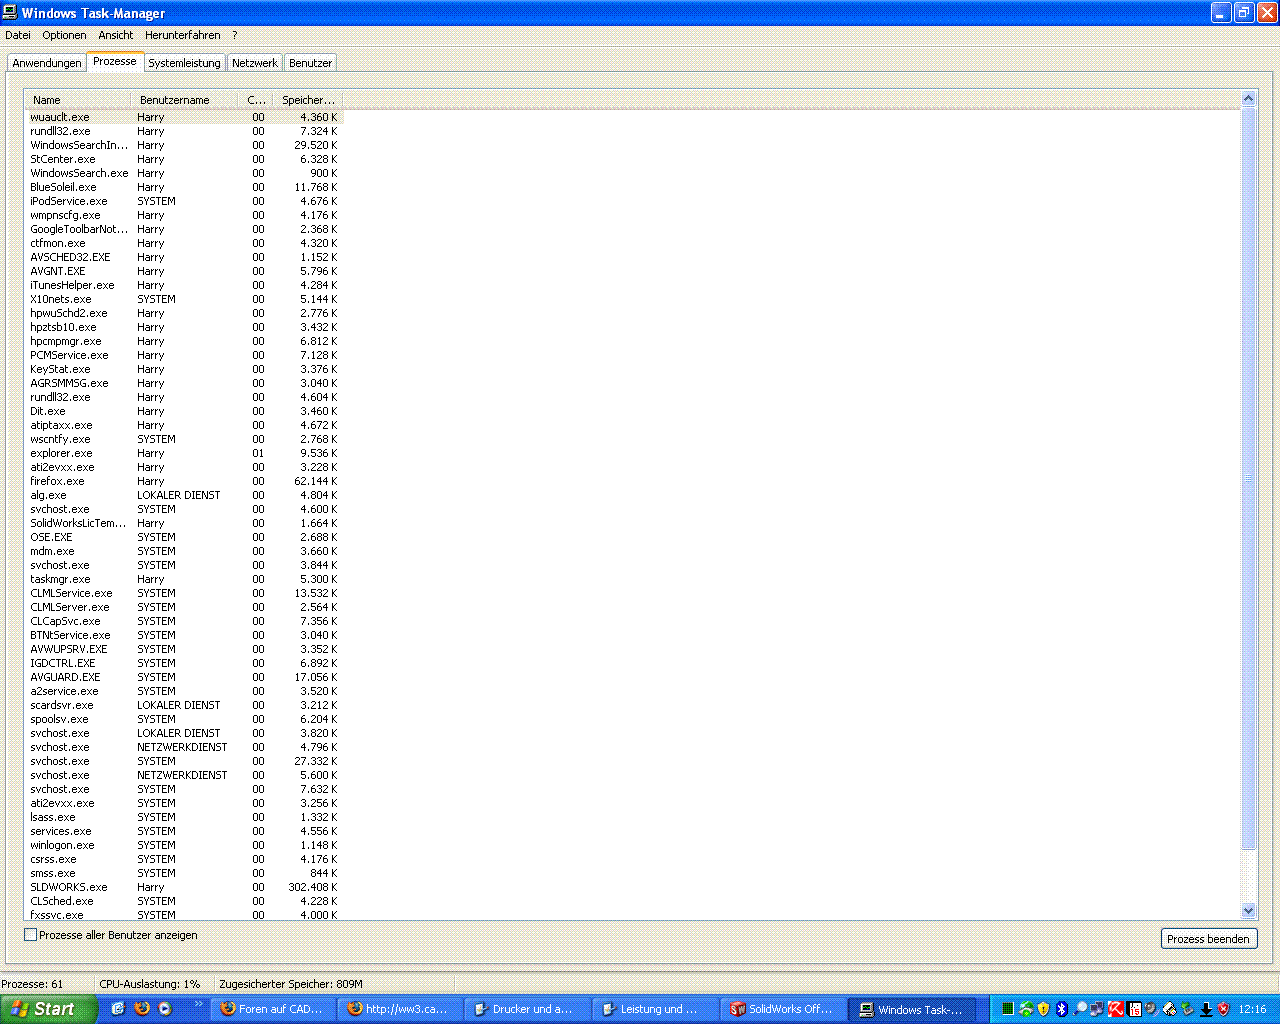
Task: Launch Firefox from quick launch bar
Action: pos(142,1009)
